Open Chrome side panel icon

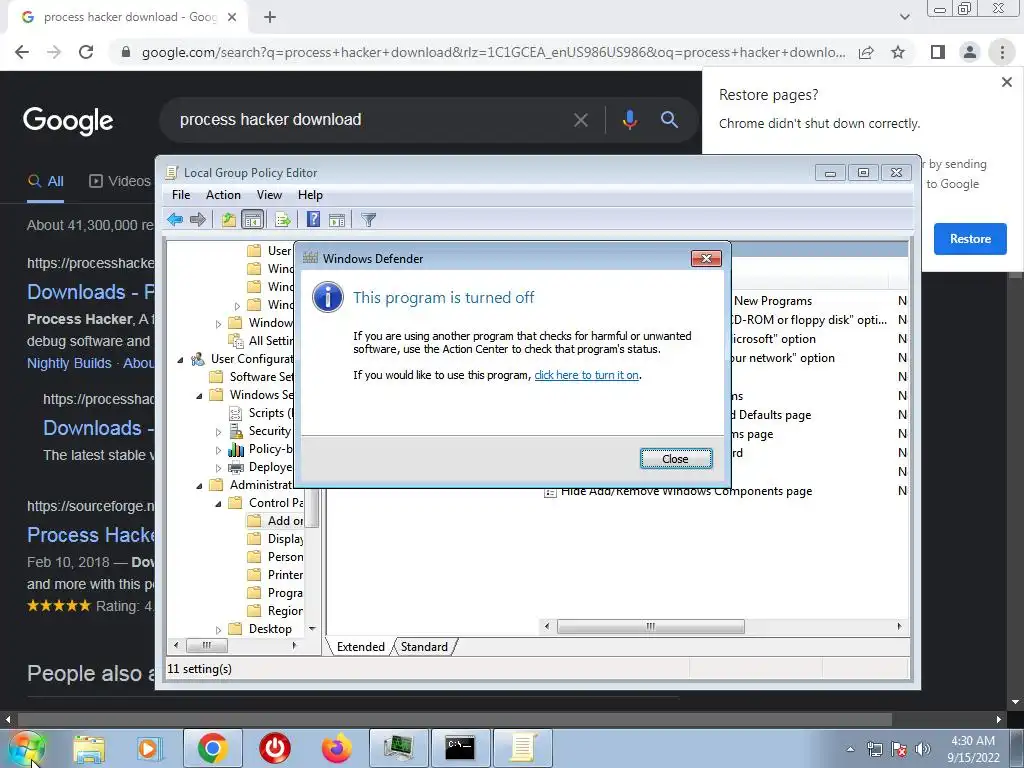pos(938,52)
